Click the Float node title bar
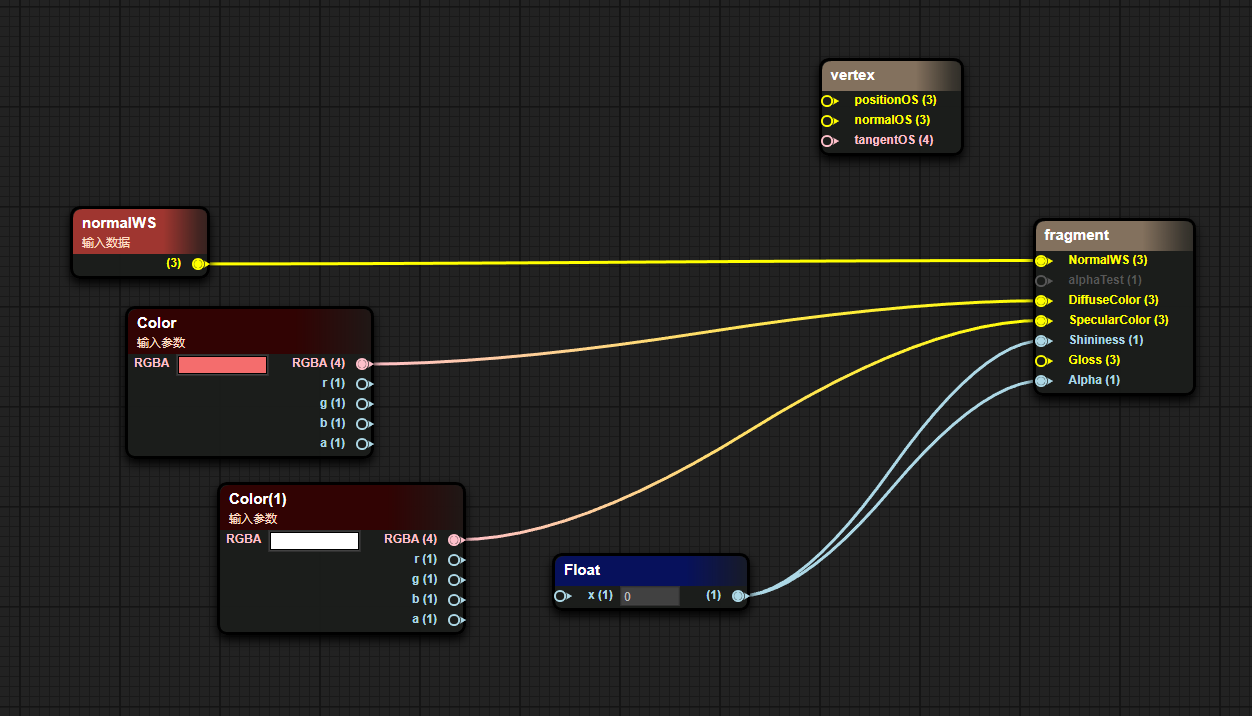The width and height of the screenshot is (1252, 716). (x=650, y=569)
